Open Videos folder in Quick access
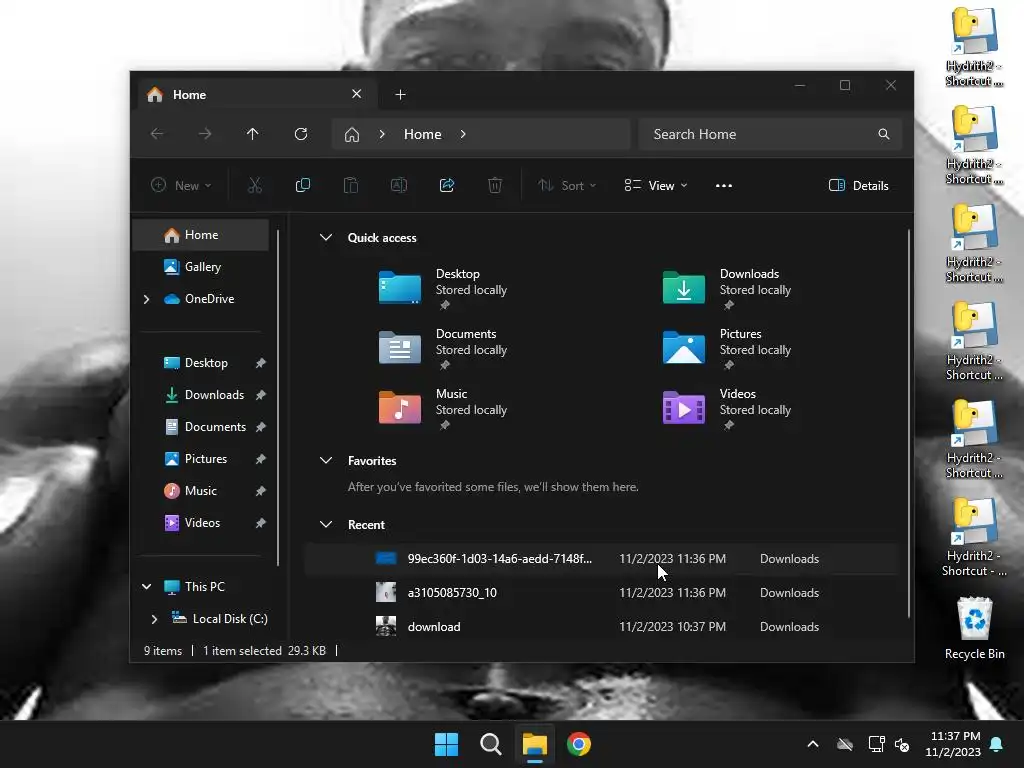The image size is (1024, 768). click(727, 408)
